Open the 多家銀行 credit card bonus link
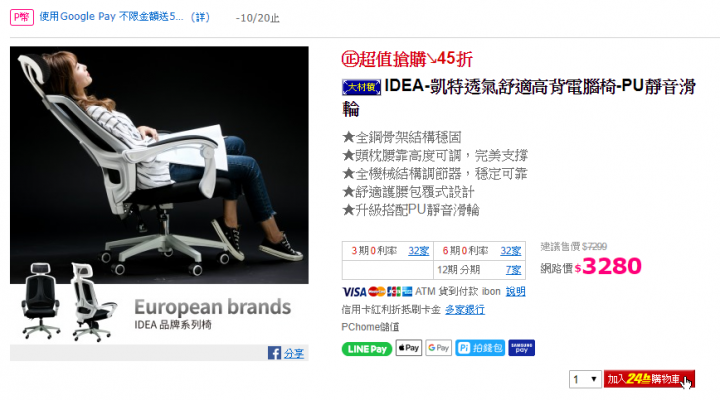The image size is (720, 400). click(465, 310)
